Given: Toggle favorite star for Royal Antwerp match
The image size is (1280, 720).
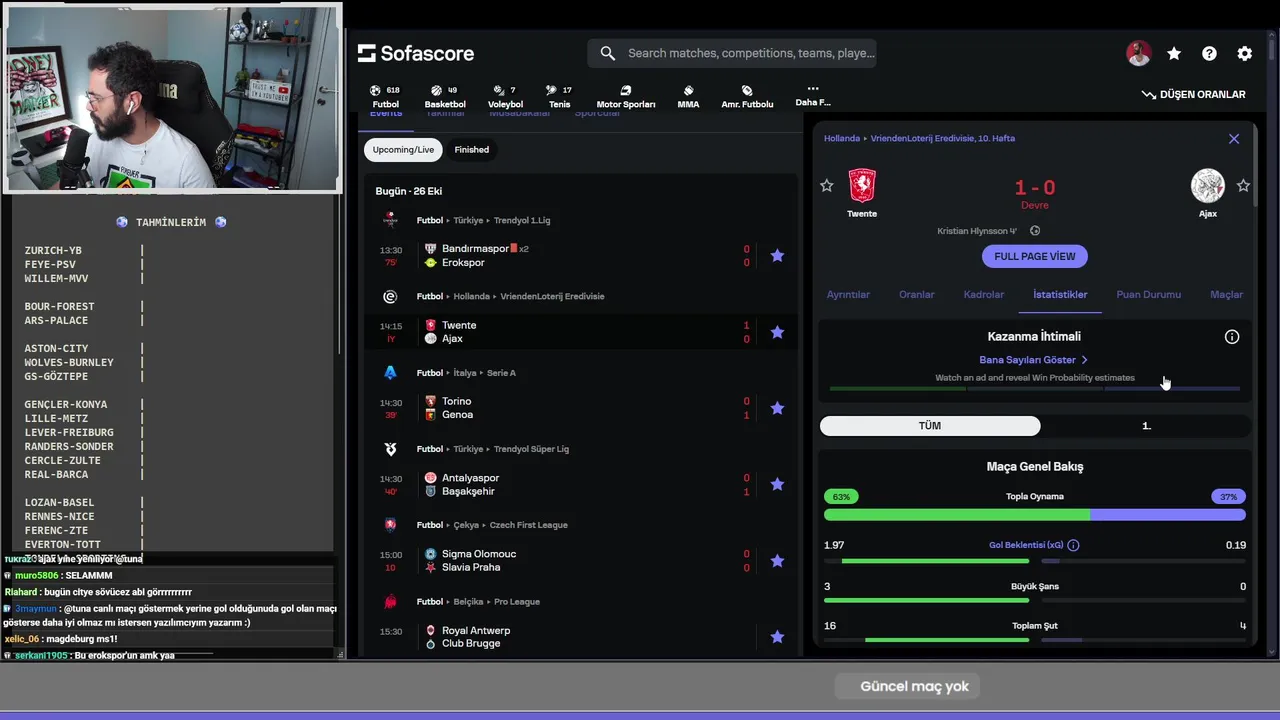Looking at the screenshot, I should 777,637.
